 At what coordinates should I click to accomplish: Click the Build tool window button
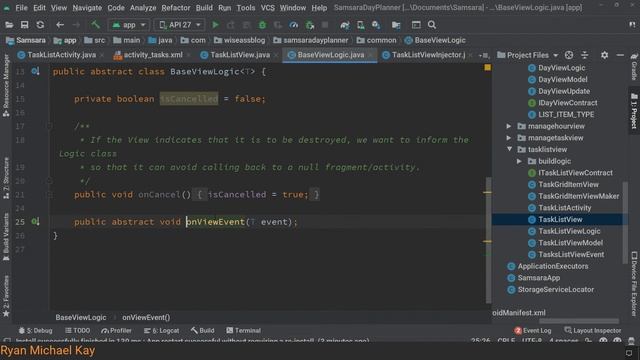pos(202,330)
